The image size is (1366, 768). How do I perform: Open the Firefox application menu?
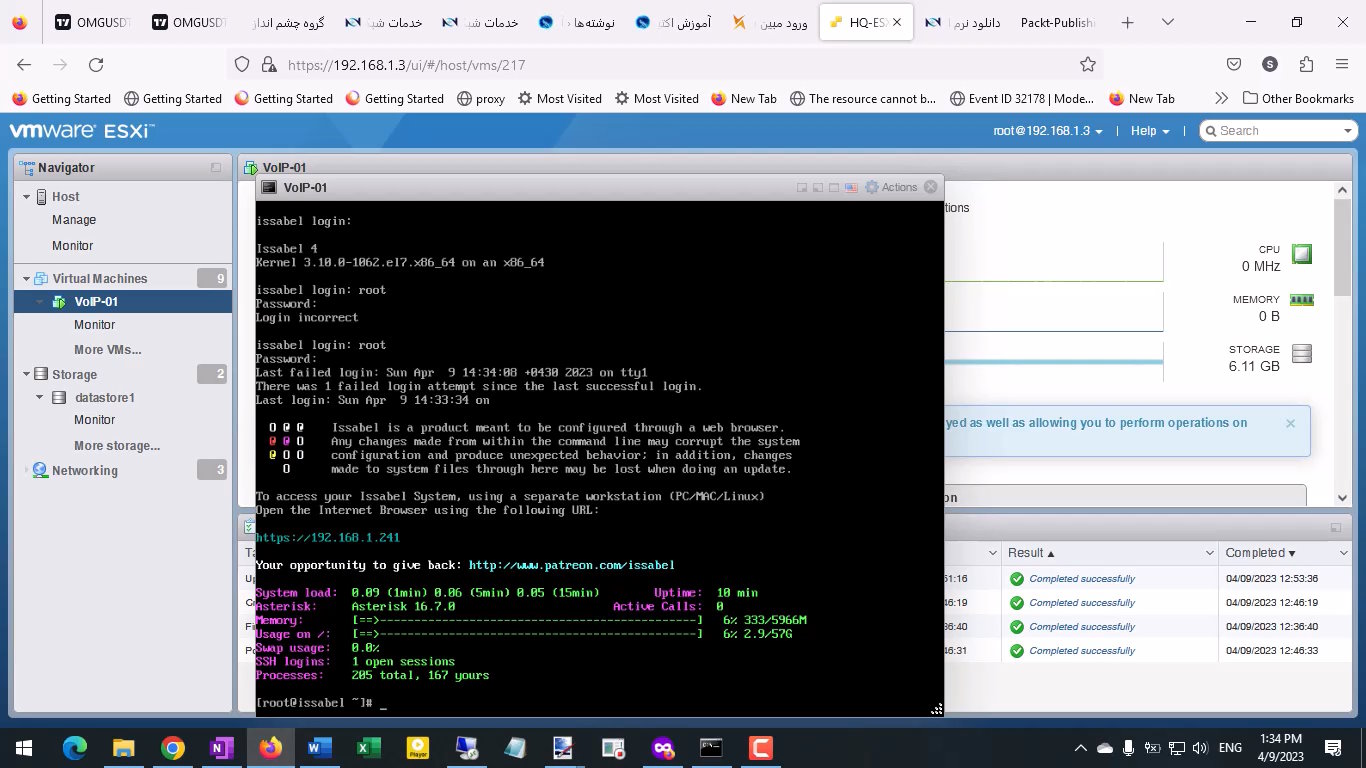1342,64
